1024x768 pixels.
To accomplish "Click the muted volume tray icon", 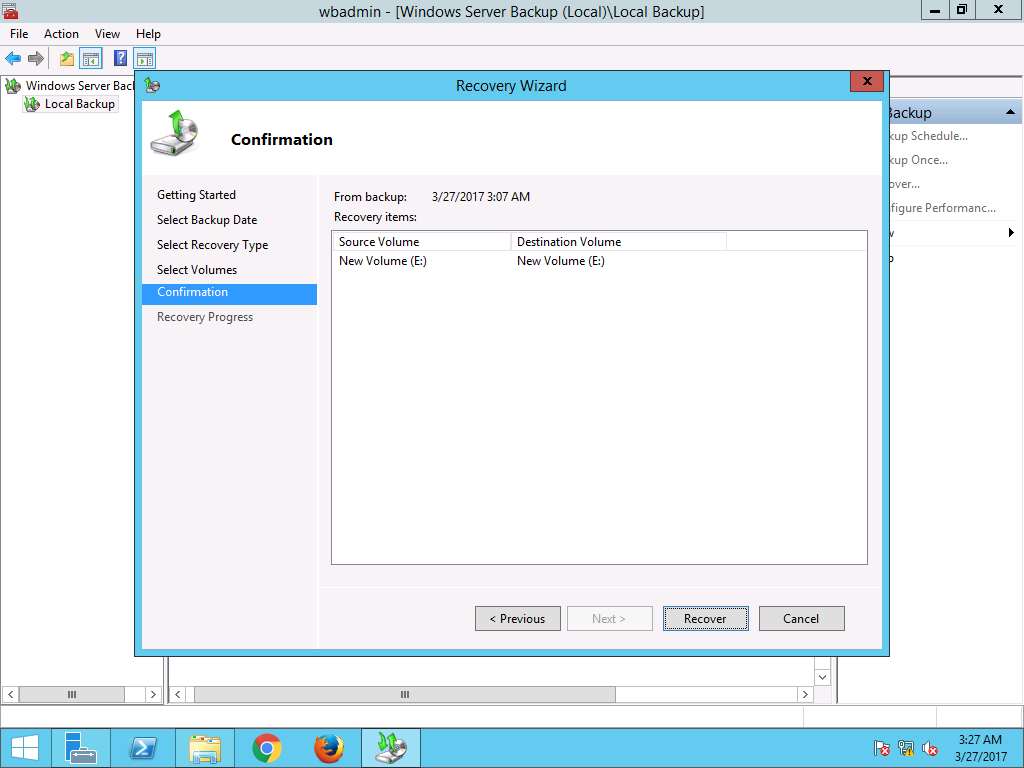I will point(930,748).
